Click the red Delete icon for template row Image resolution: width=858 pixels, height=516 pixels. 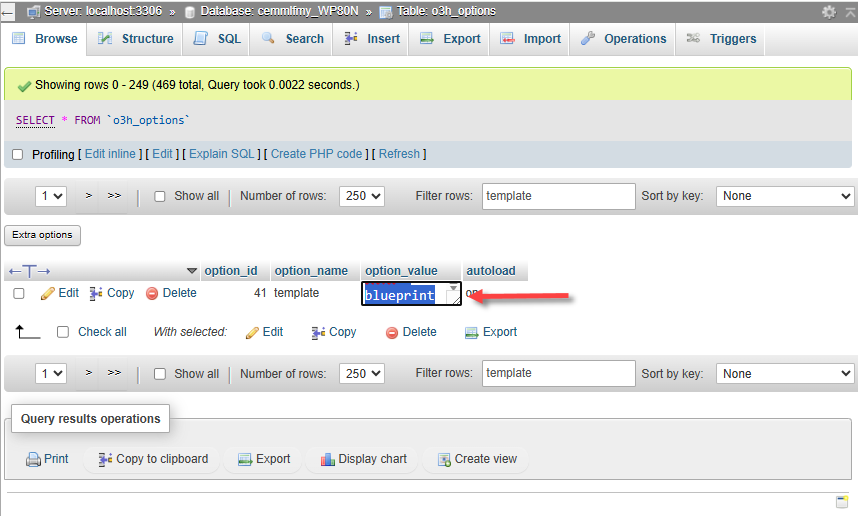click(x=152, y=294)
